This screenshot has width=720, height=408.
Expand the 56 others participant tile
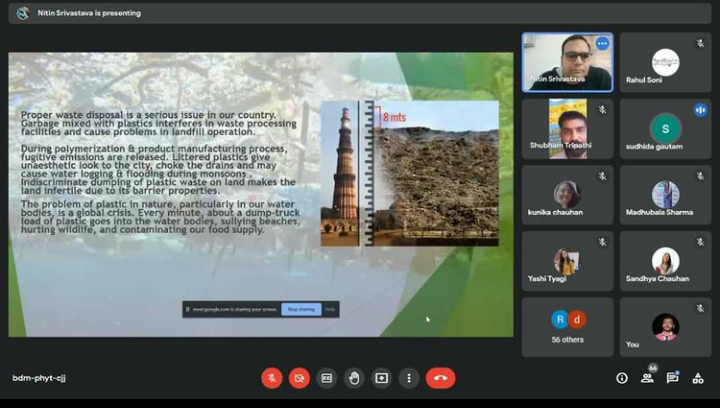(x=567, y=326)
